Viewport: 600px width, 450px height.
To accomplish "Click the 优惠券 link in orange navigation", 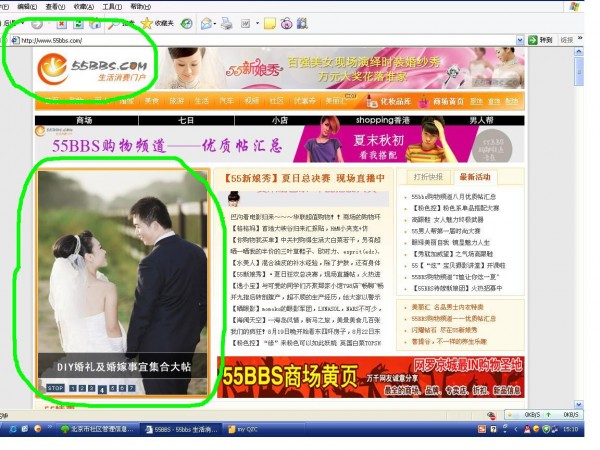I will point(305,101).
